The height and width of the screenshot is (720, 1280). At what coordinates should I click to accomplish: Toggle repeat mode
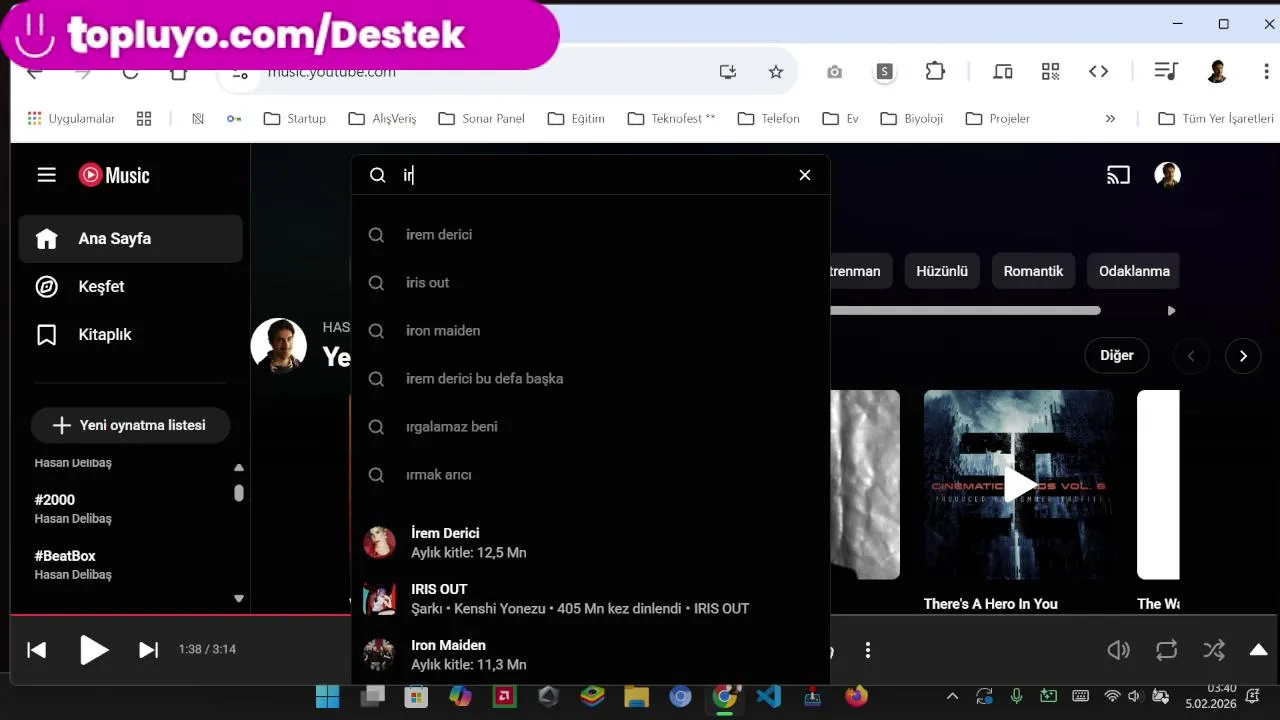pos(1166,650)
